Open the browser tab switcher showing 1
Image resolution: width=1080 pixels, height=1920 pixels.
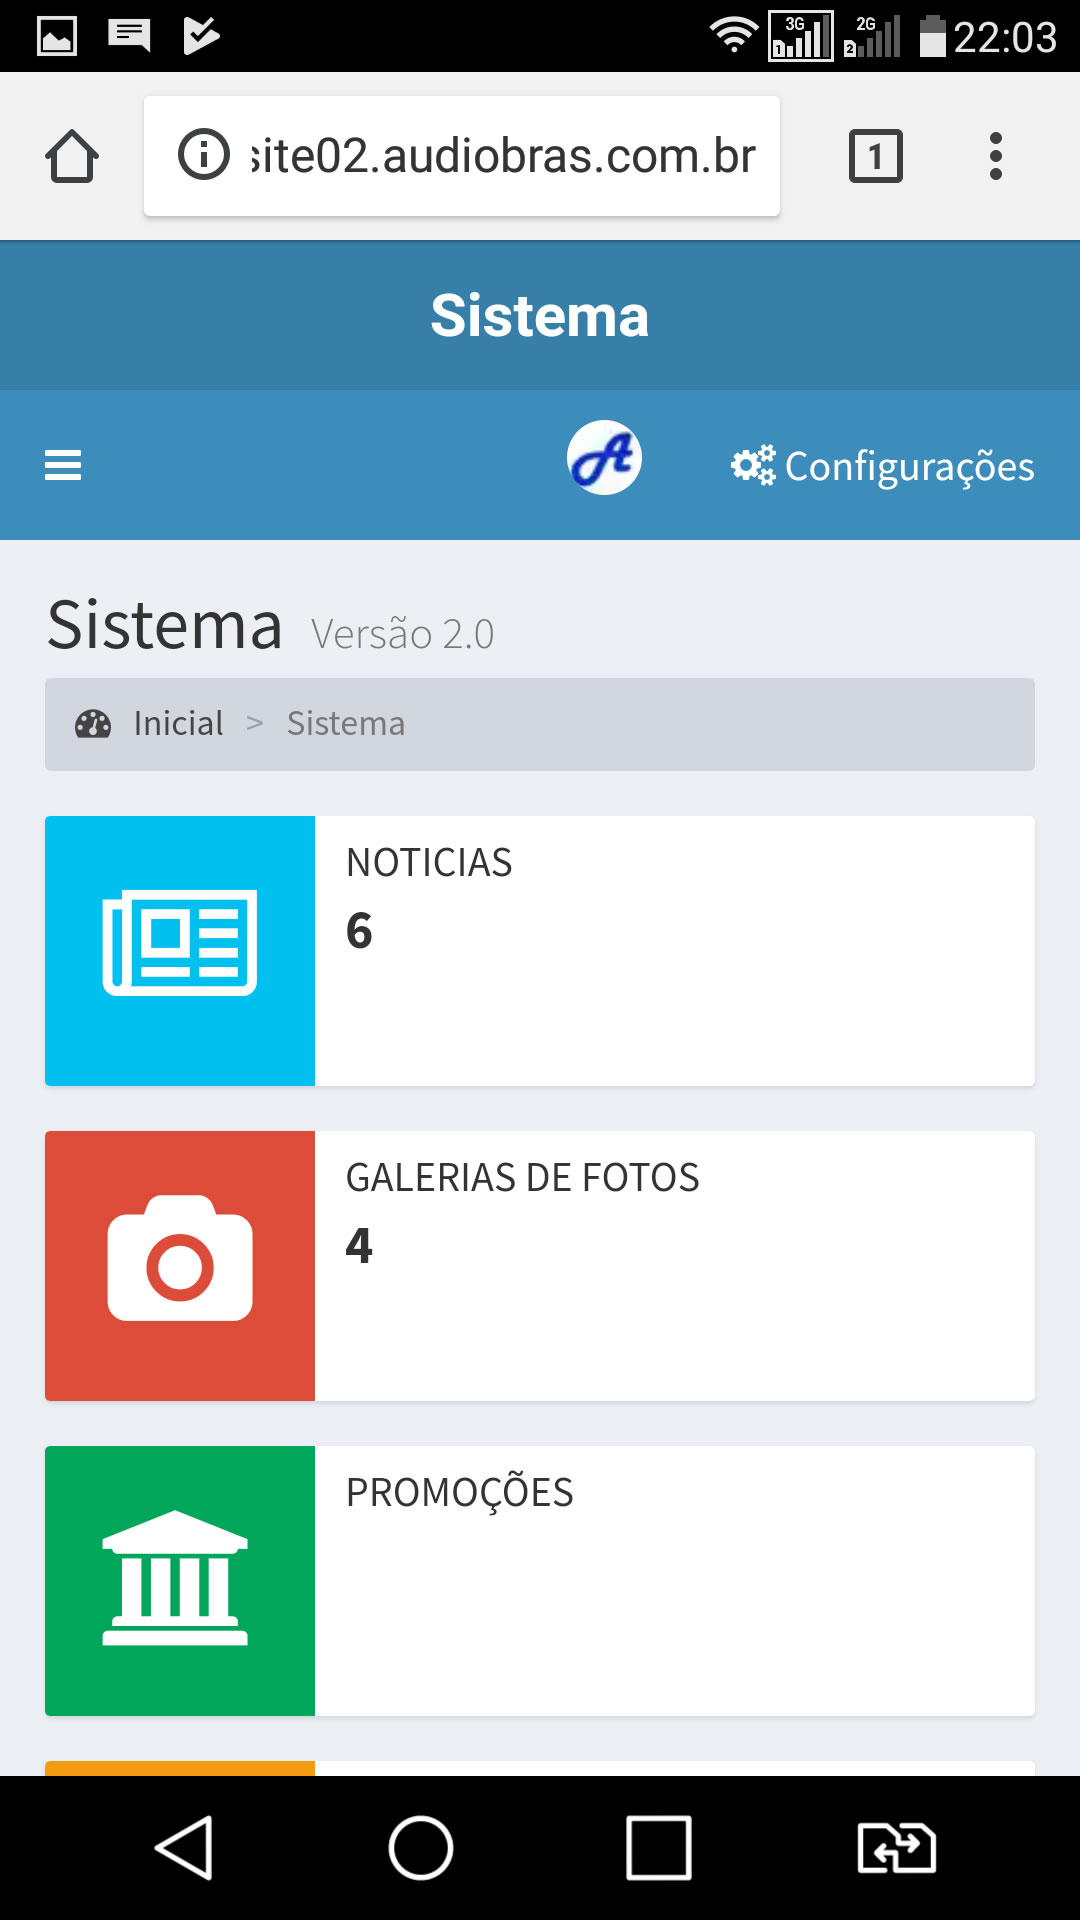click(x=876, y=156)
